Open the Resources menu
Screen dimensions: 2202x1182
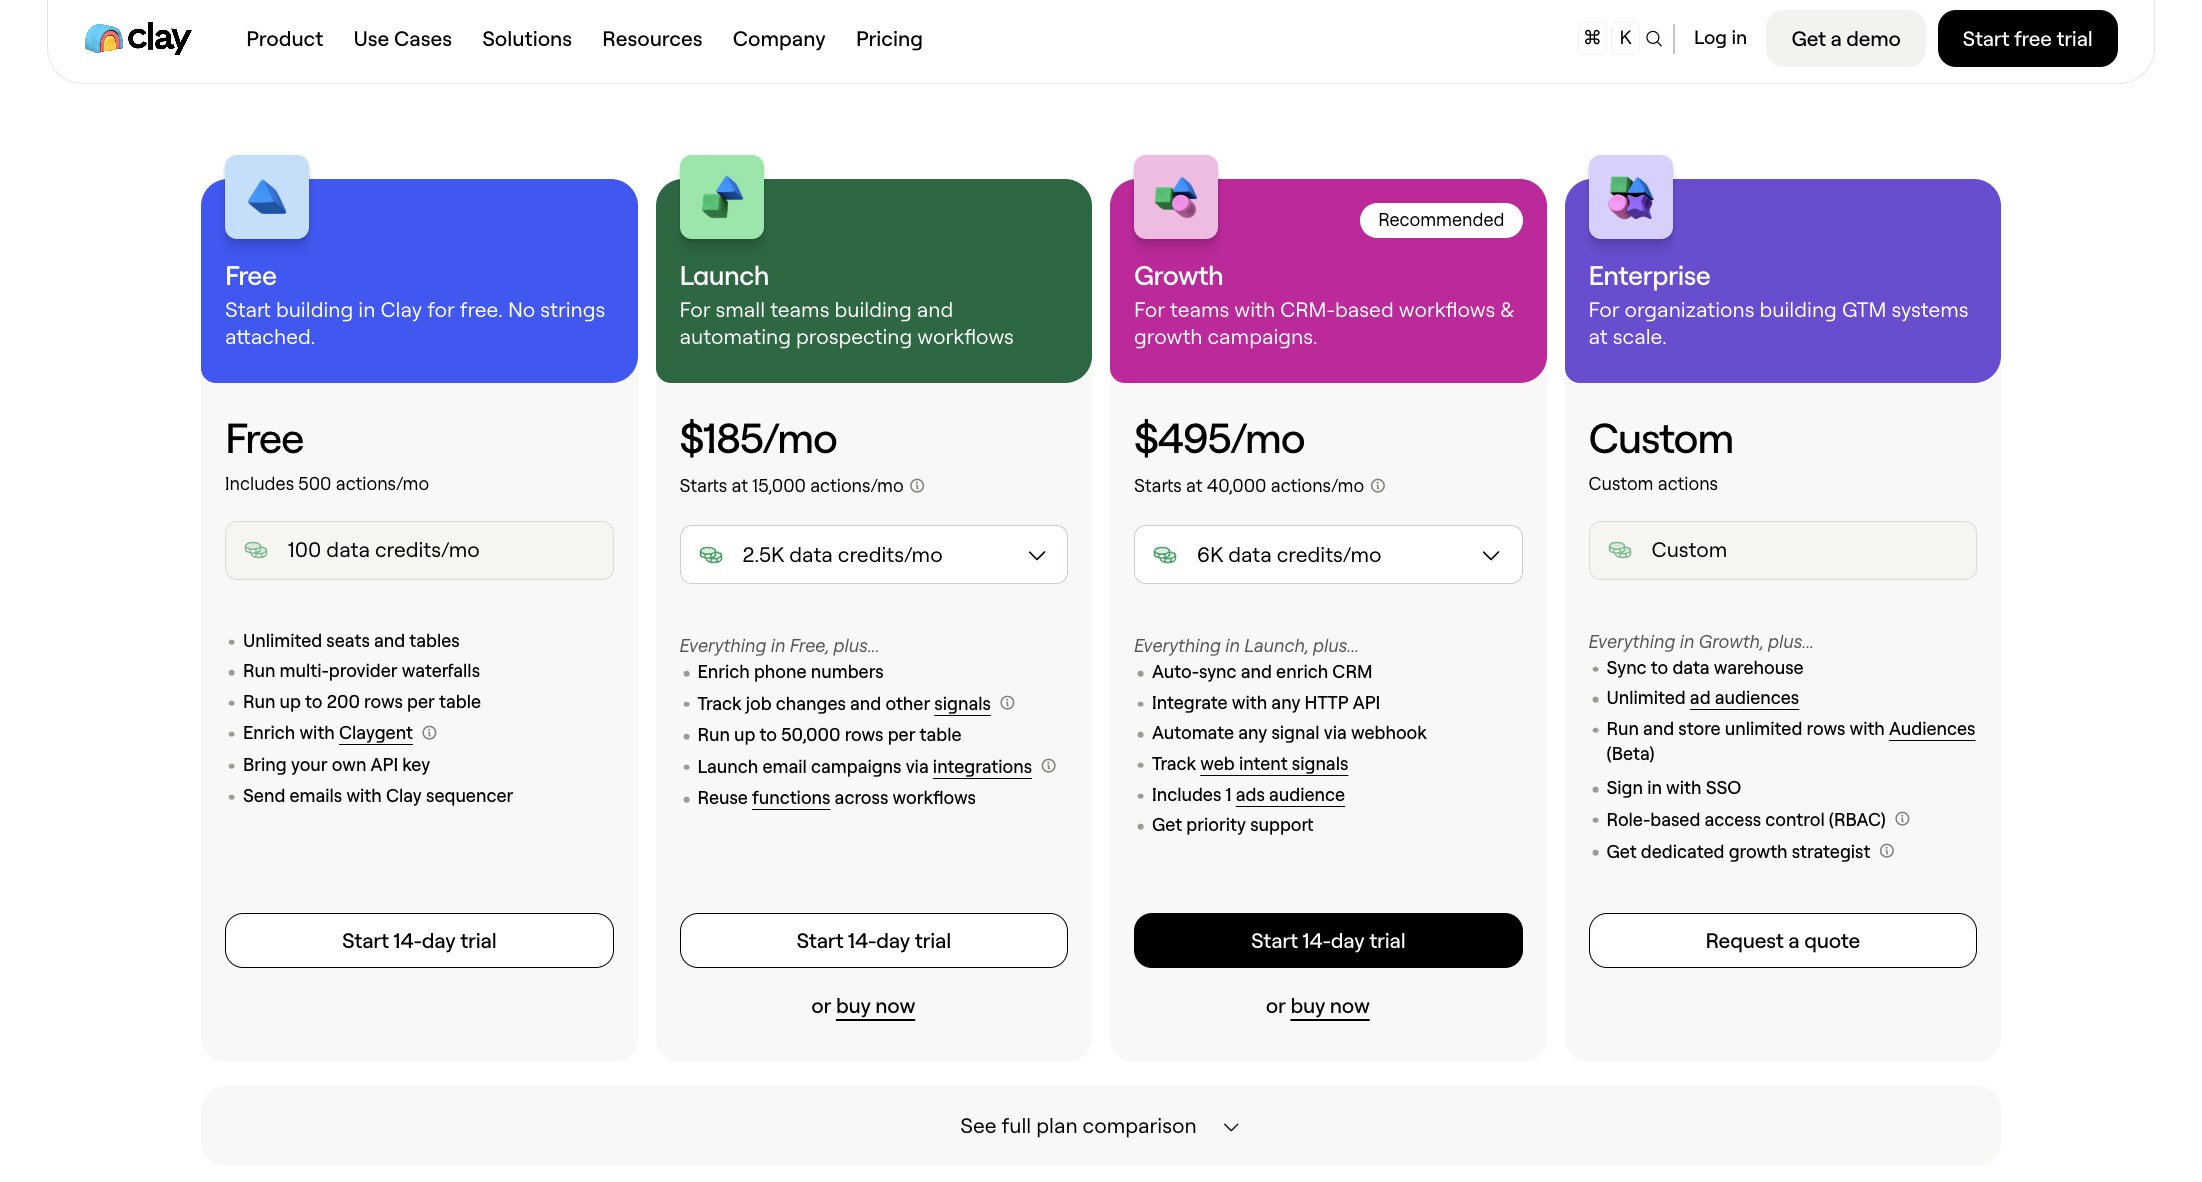coord(652,39)
